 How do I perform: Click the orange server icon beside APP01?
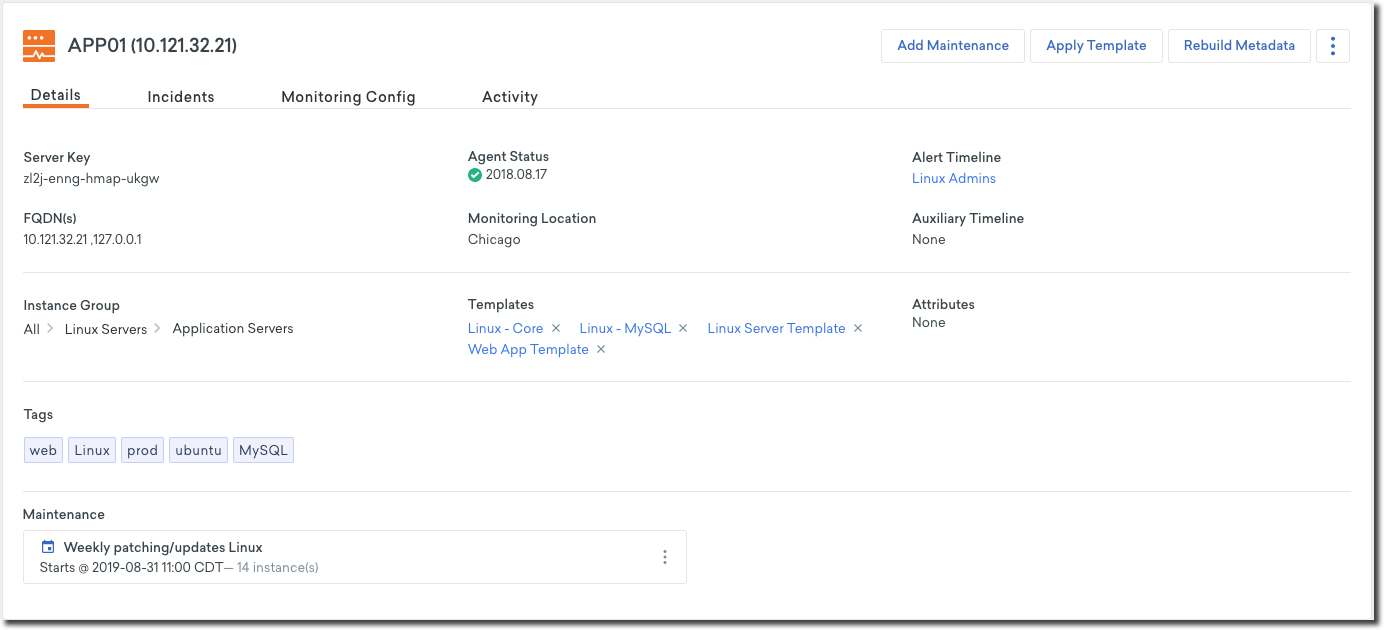click(x=39, y=46)
